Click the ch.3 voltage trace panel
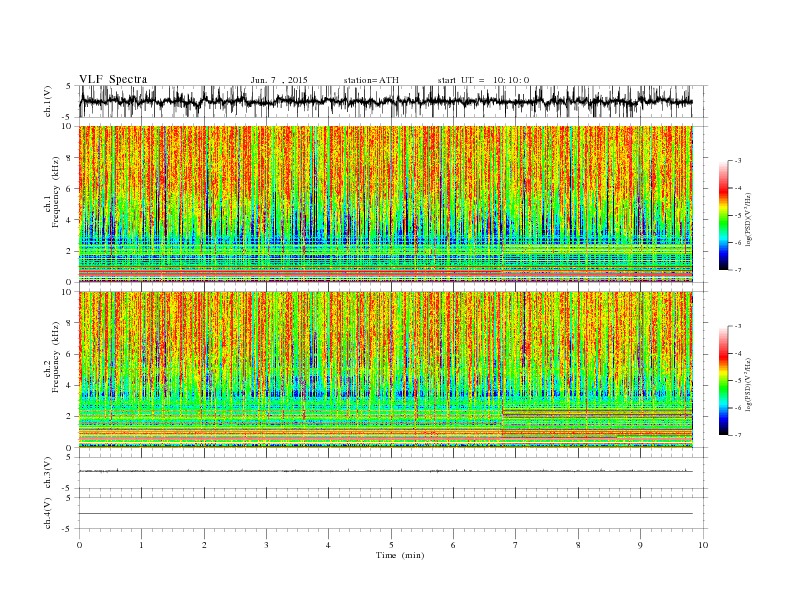This screenshot has width=792, height=612. pyautogui.click(x=393, y=473)
